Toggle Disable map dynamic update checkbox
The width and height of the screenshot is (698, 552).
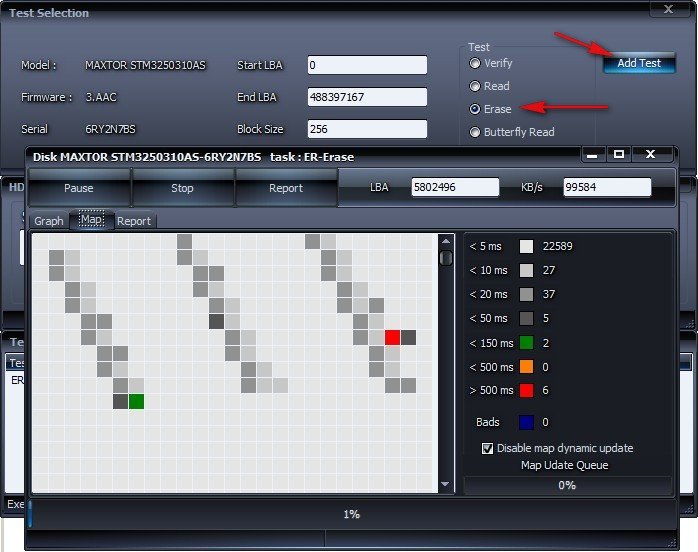488,448
